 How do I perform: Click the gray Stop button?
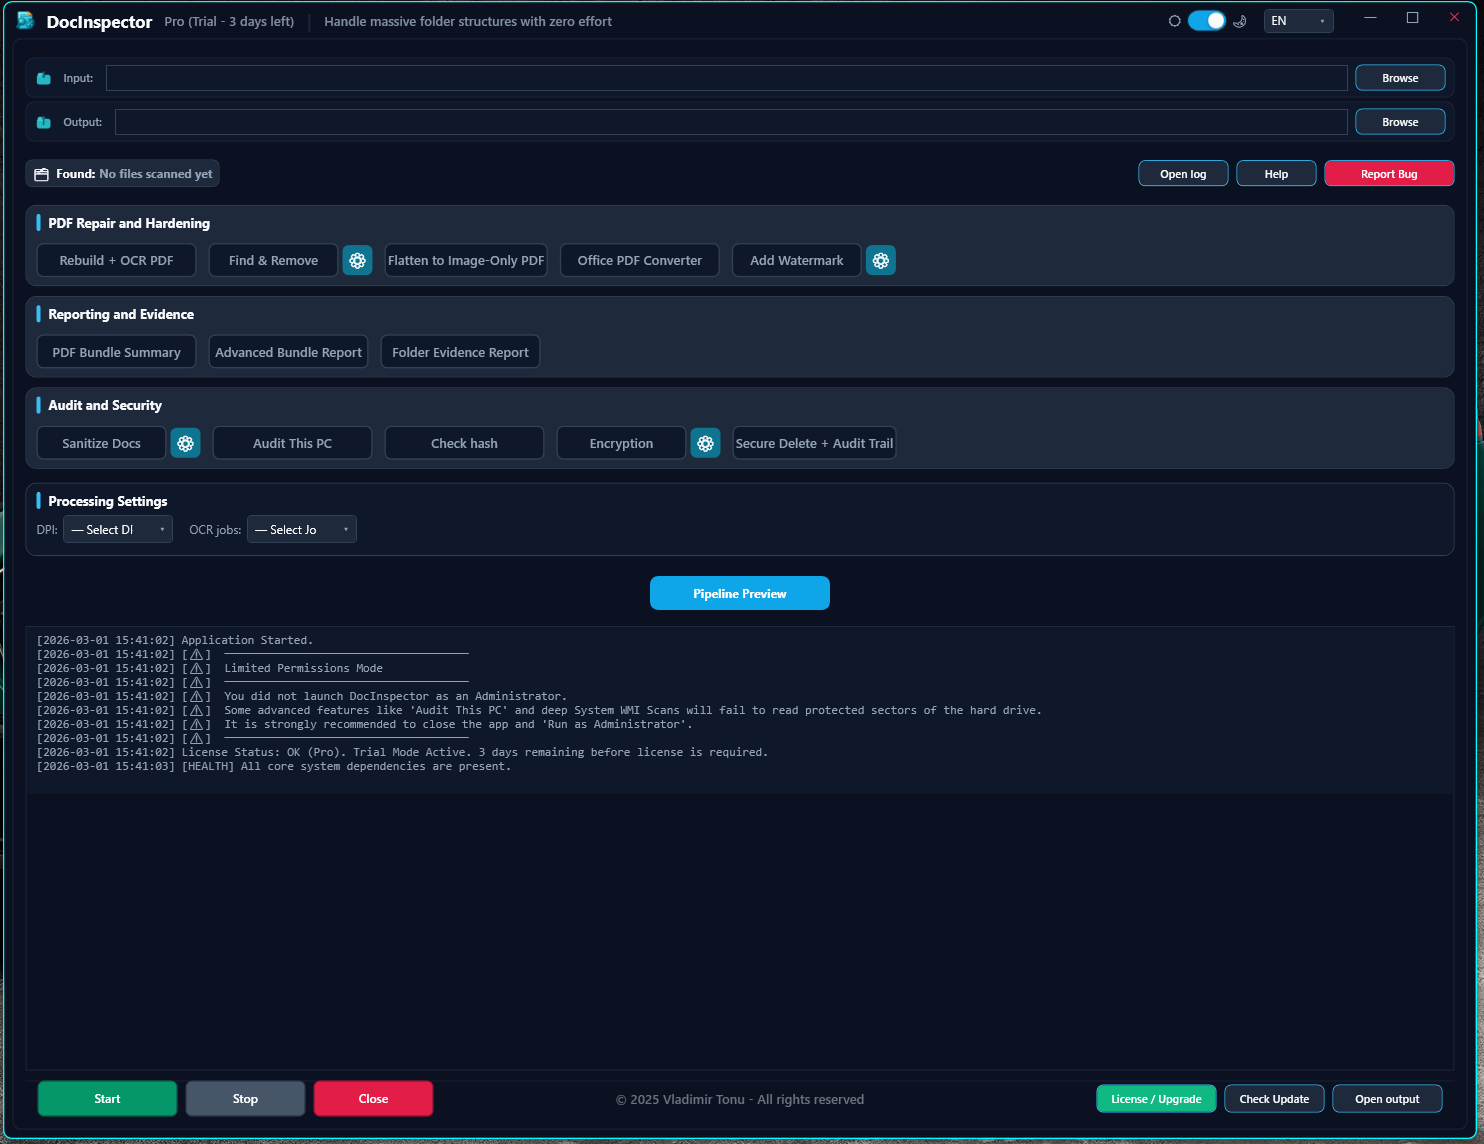(x=245, y=1098)
